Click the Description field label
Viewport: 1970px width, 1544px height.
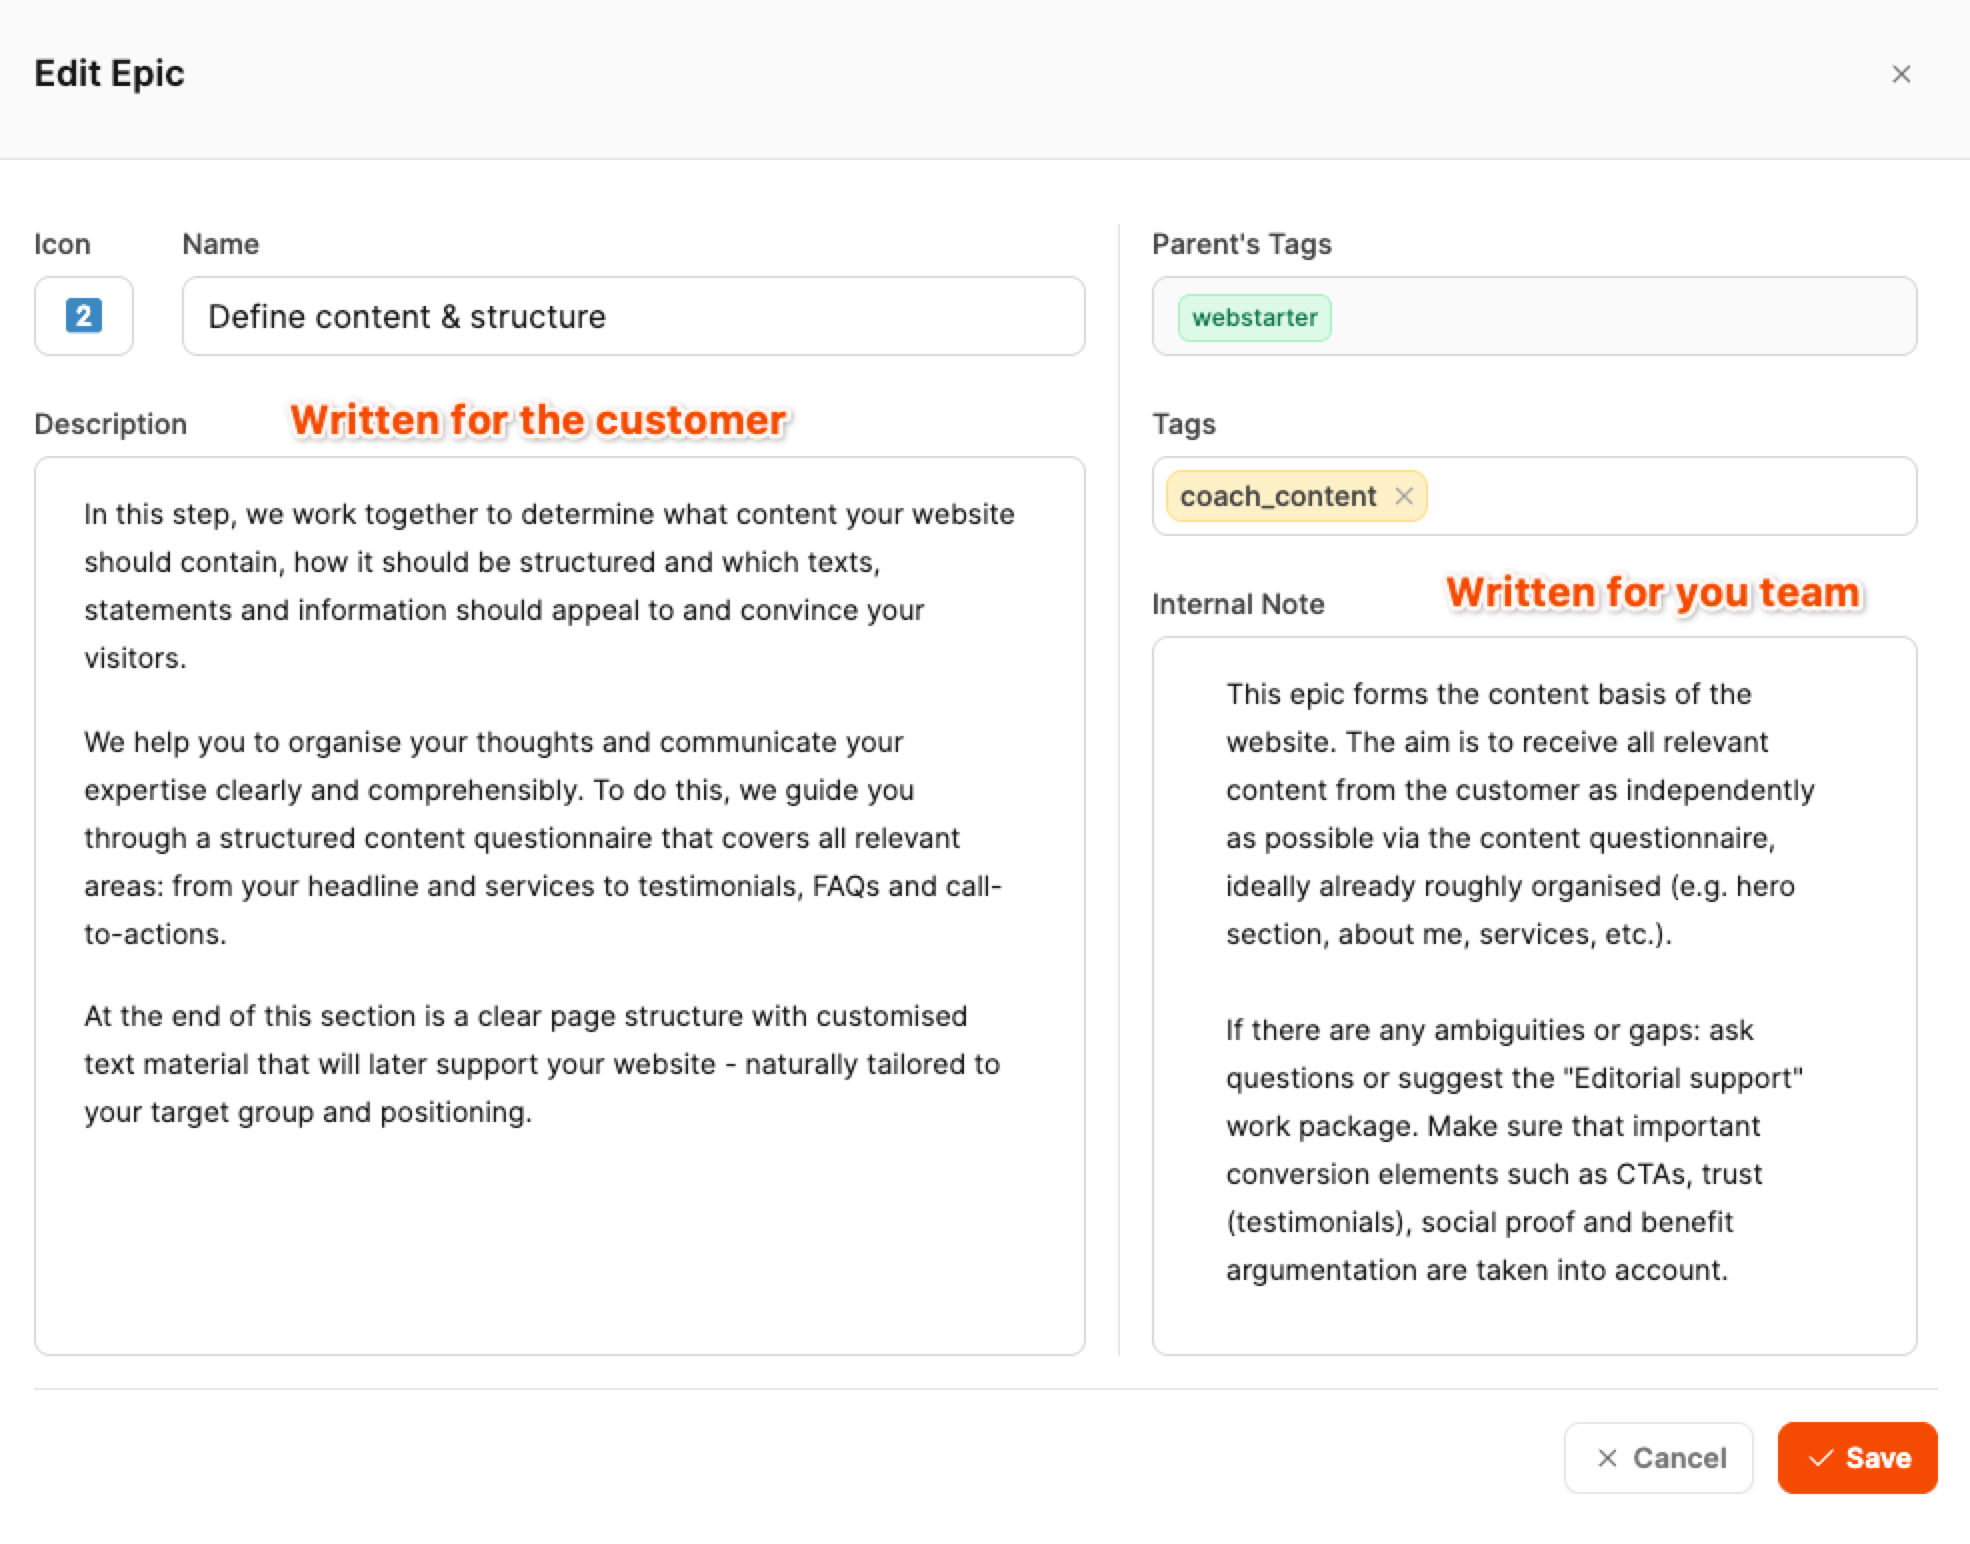point(110,424)
